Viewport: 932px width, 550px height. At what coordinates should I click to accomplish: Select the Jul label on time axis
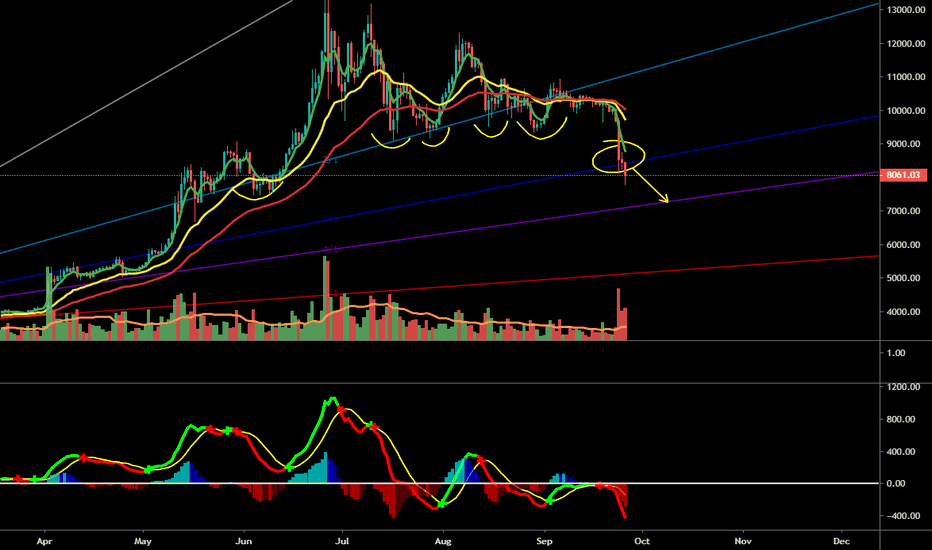pyautogui.click(x=342, y=541)
